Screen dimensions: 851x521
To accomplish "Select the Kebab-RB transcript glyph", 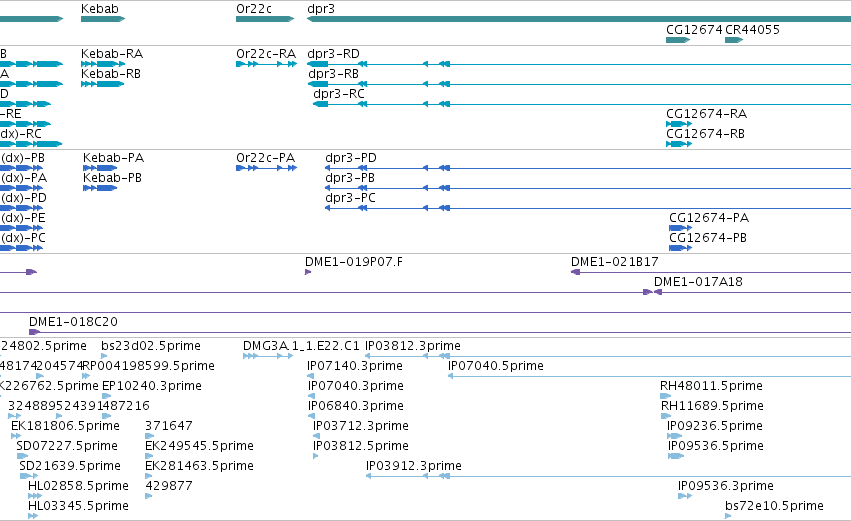I will [x=103, y=84].
